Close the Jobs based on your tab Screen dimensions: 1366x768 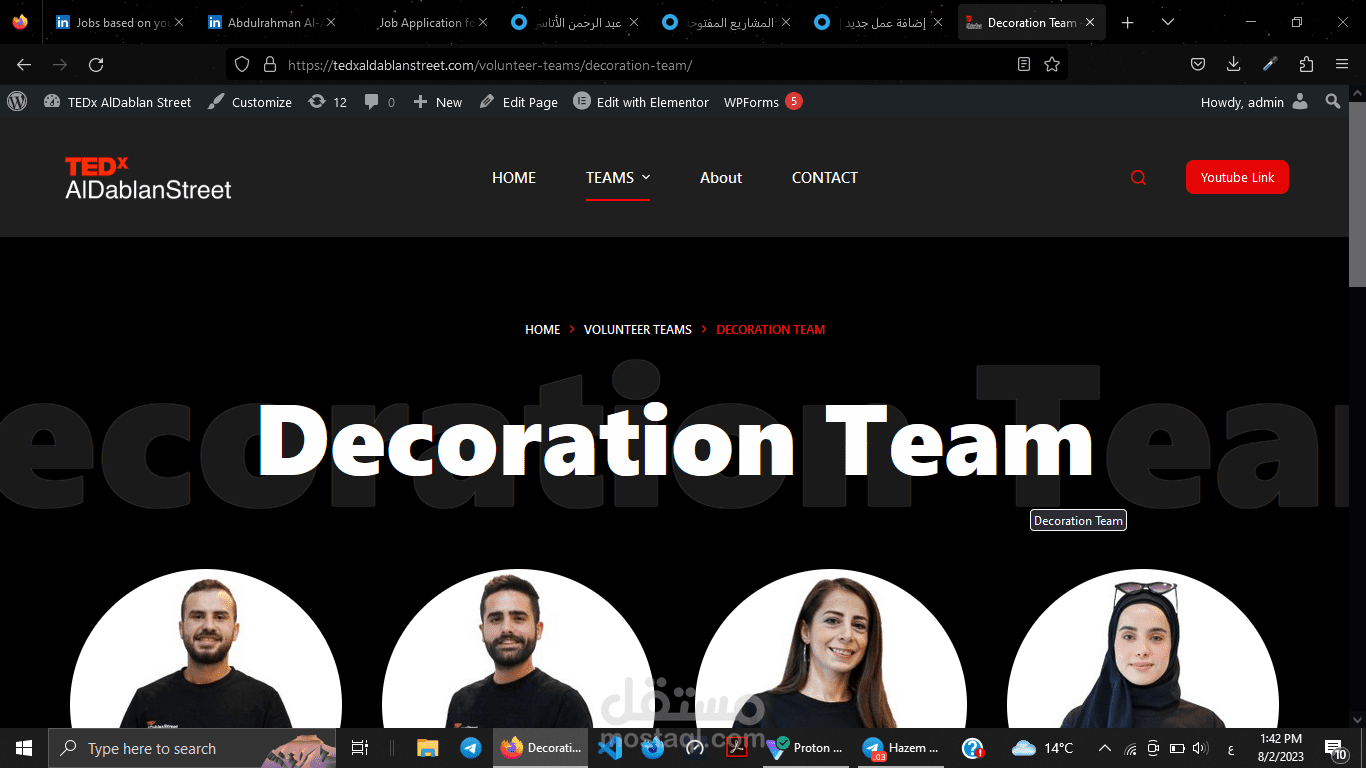(x=179, y=22)
